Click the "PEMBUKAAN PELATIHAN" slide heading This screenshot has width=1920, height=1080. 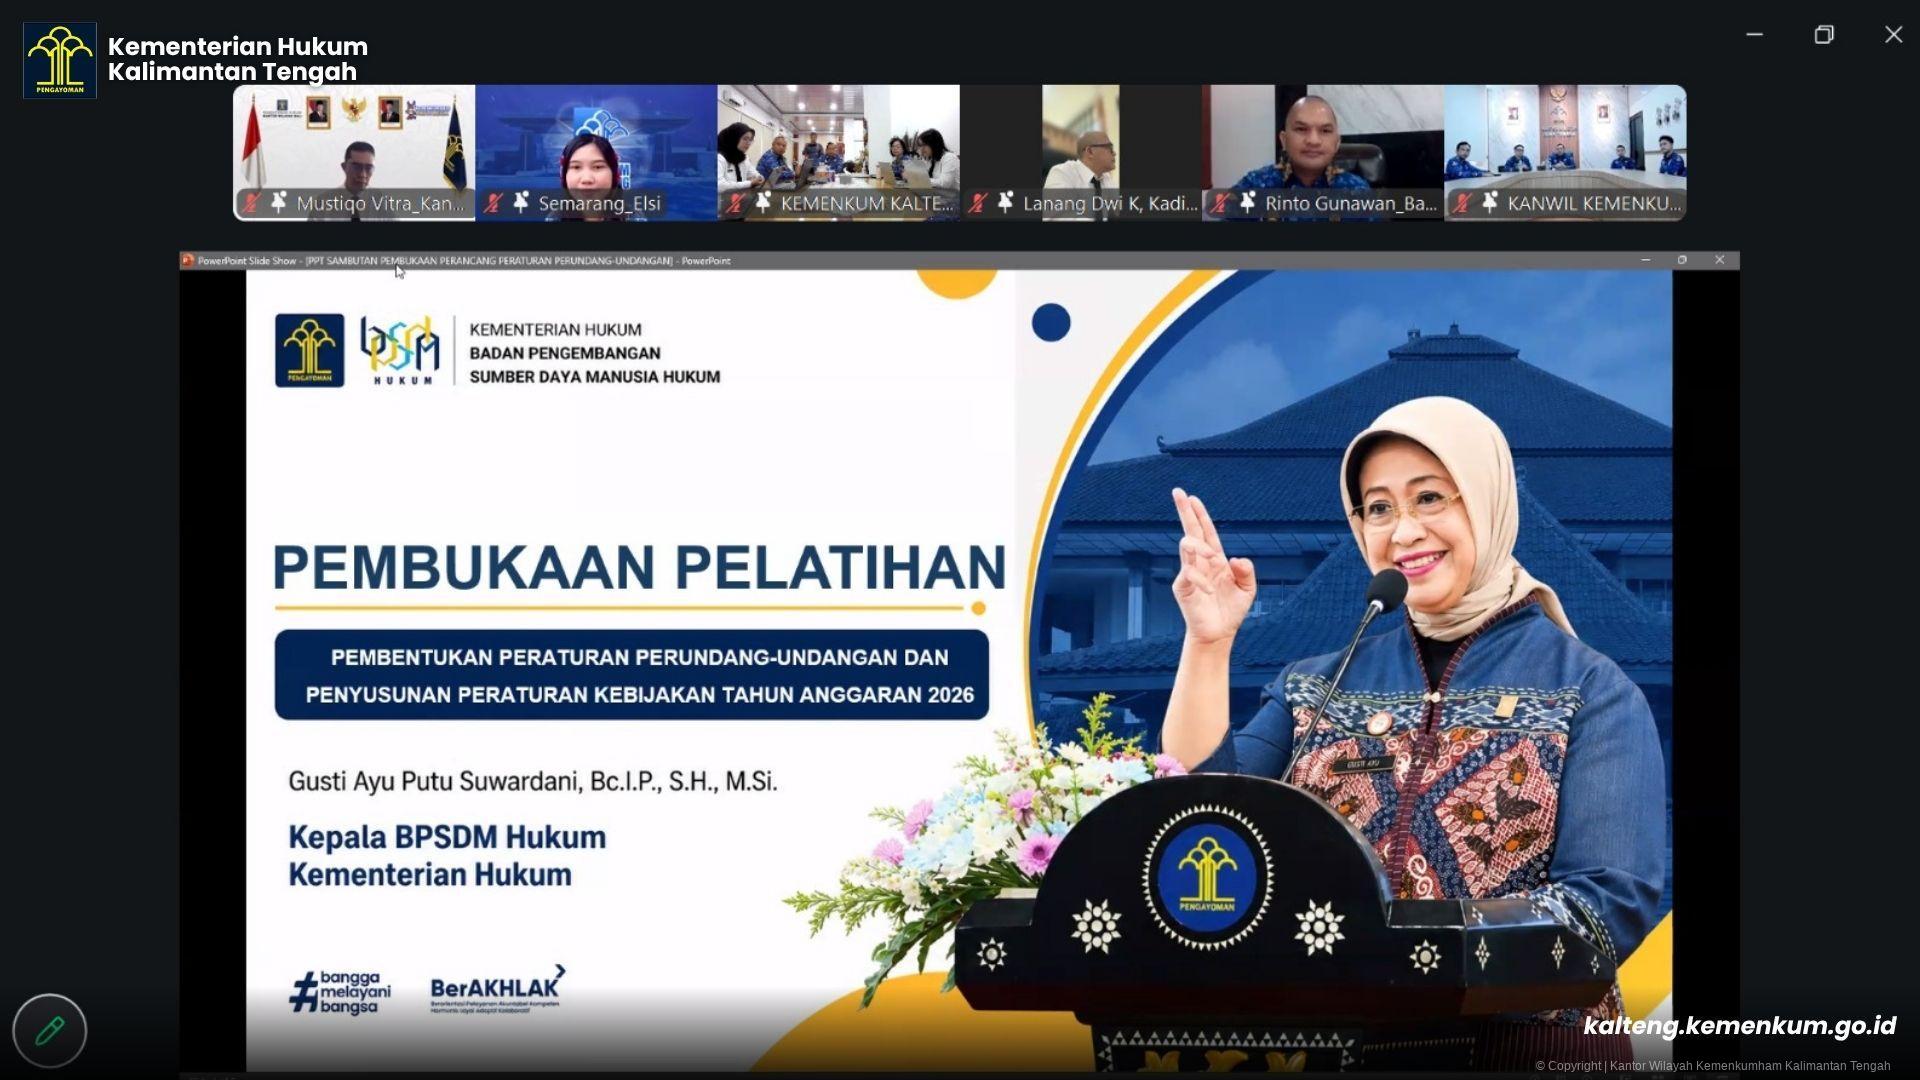(639, 567)
